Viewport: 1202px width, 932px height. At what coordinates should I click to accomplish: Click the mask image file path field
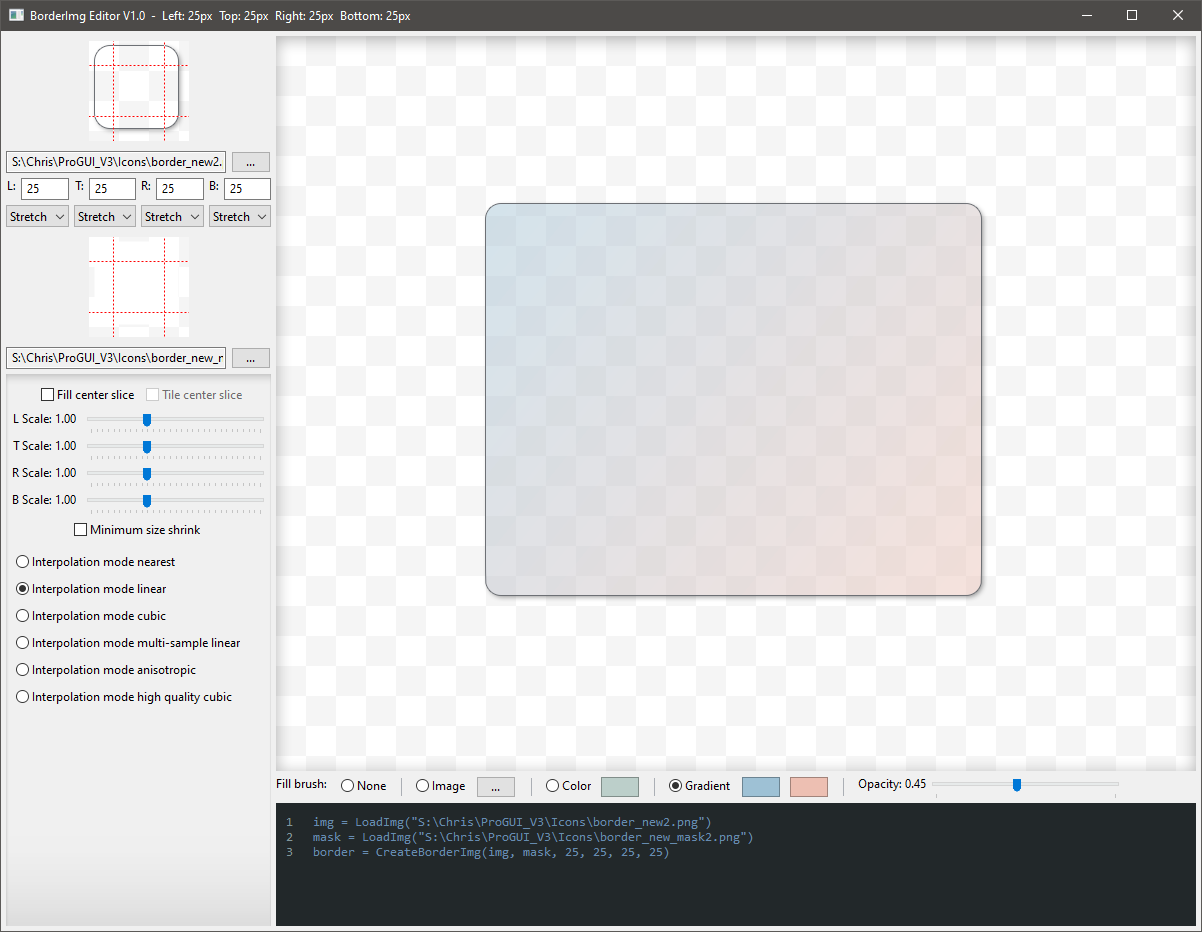[x=116, y=358]
